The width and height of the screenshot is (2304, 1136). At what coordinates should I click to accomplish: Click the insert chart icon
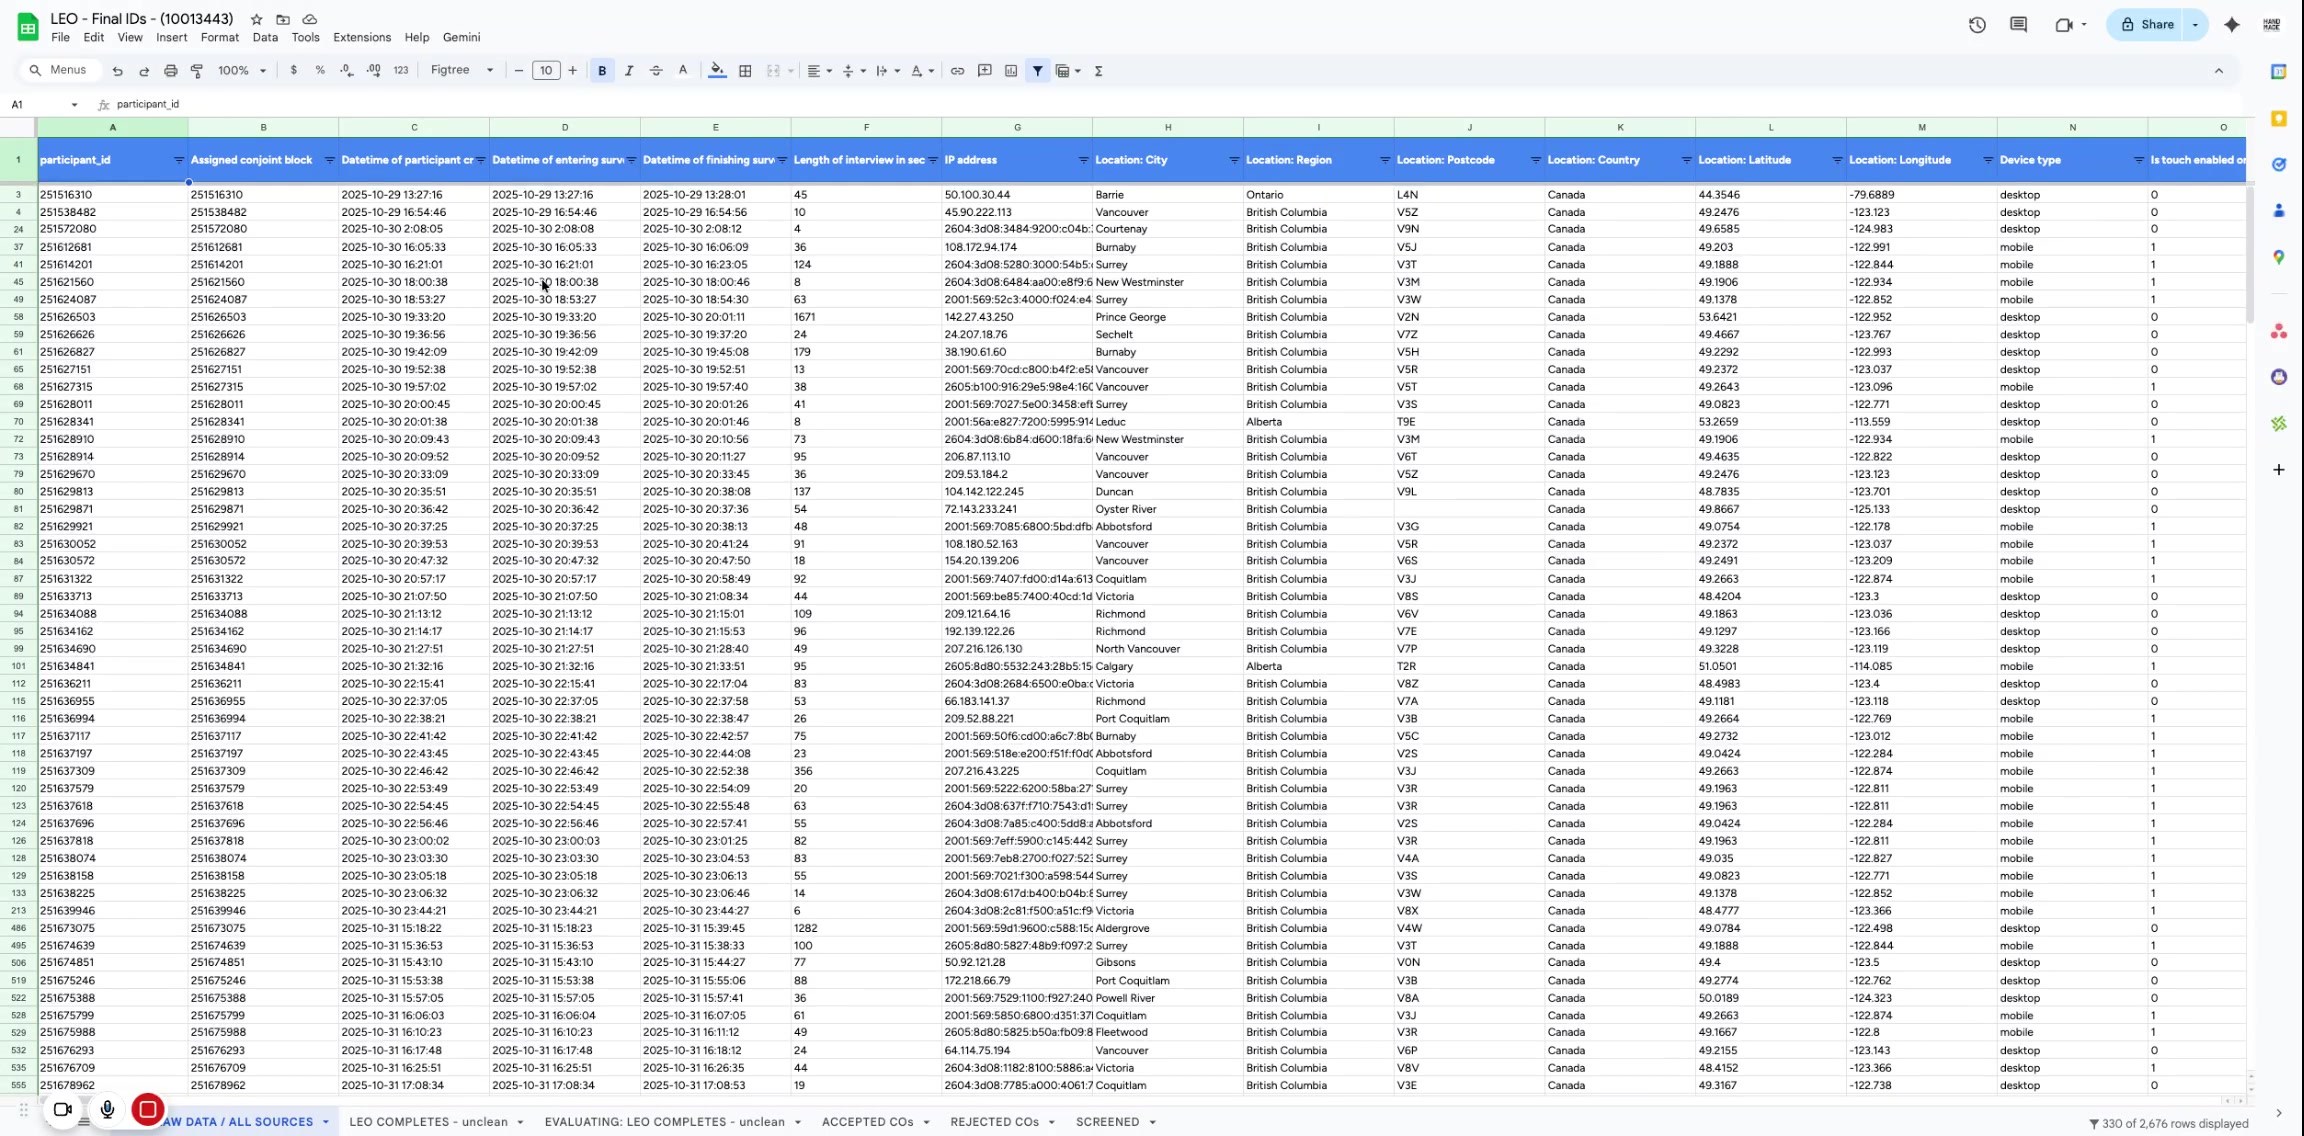coord(1011,71)
